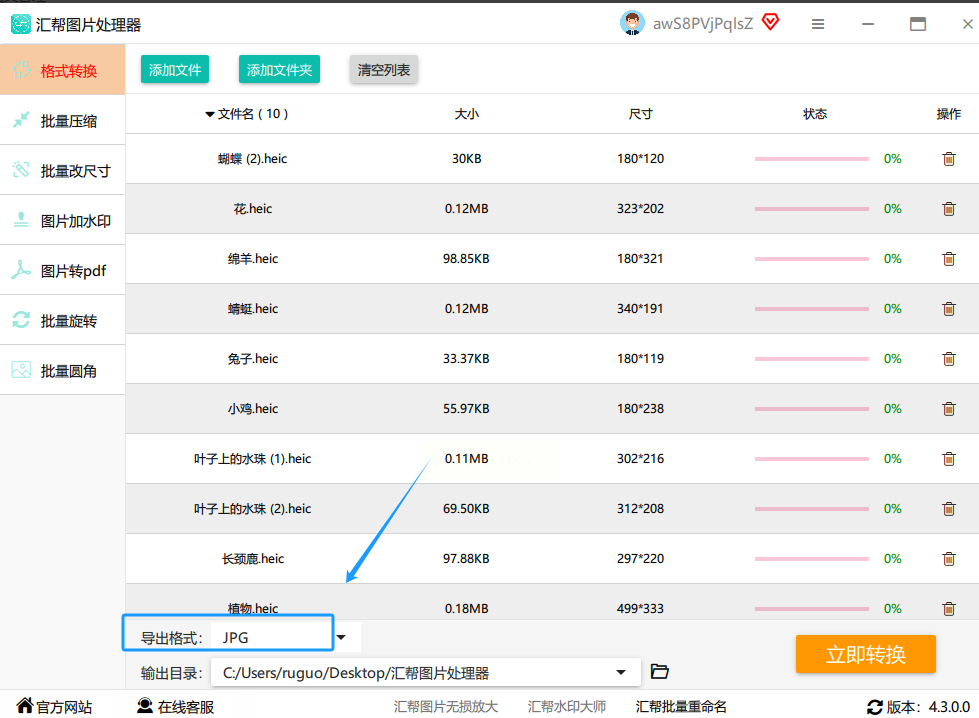Click size value 55.97KB
The image size is (979, 718).
click(x=466, y=408)
